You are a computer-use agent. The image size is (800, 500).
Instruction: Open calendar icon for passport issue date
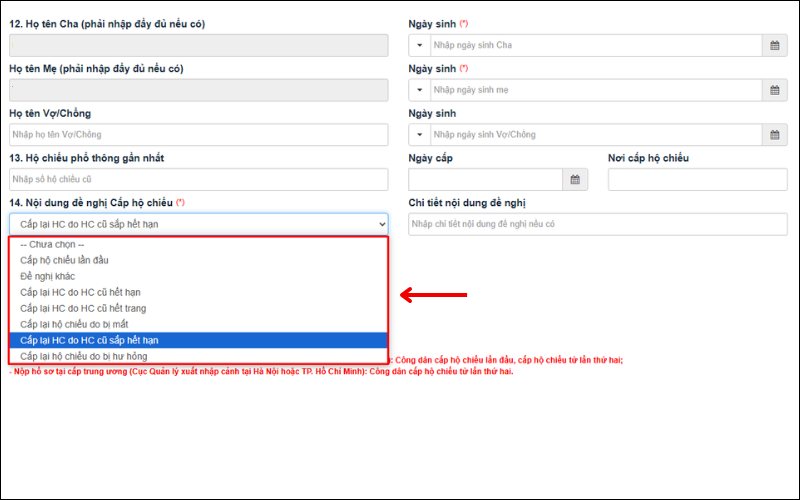tap(575, 180)
